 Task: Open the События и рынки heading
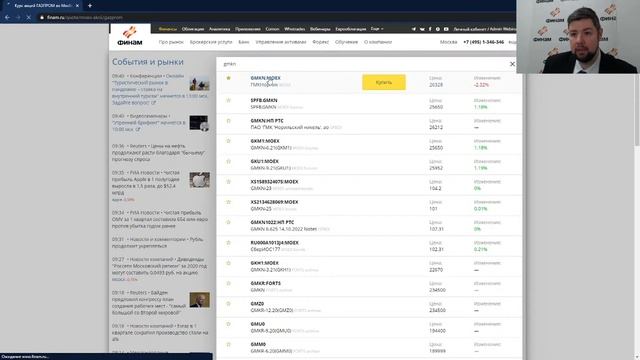pos(148,62)
